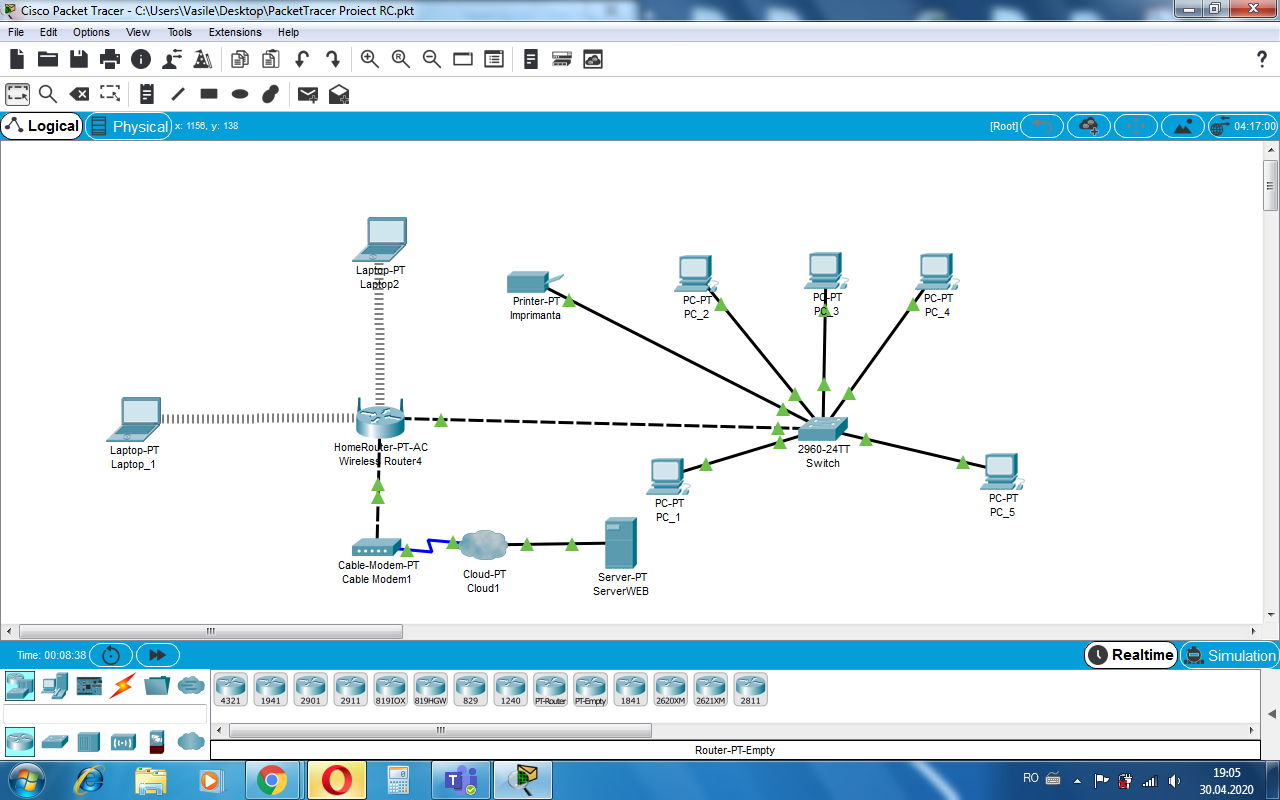Select the Draw Line tool
The width and height of the screenshot is (1280, 800).
178,94
